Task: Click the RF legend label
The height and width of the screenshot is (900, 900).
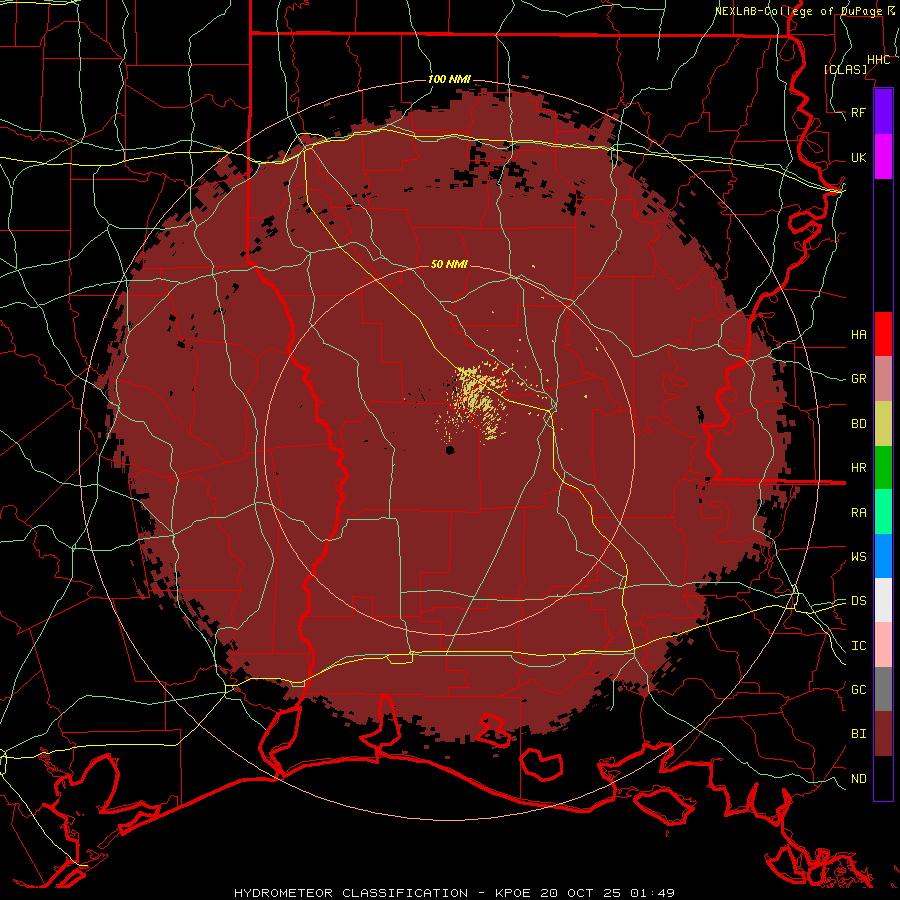Action: pos(858,112)
